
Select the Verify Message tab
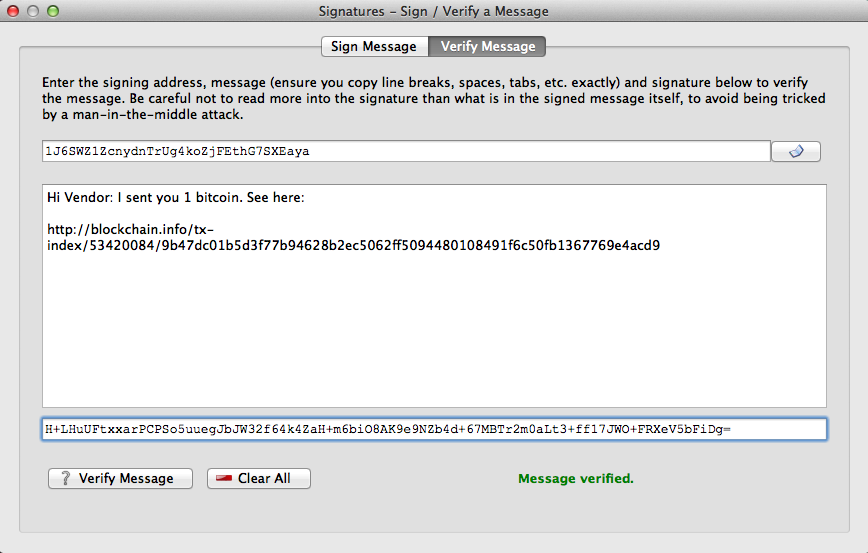coord(487,46)
